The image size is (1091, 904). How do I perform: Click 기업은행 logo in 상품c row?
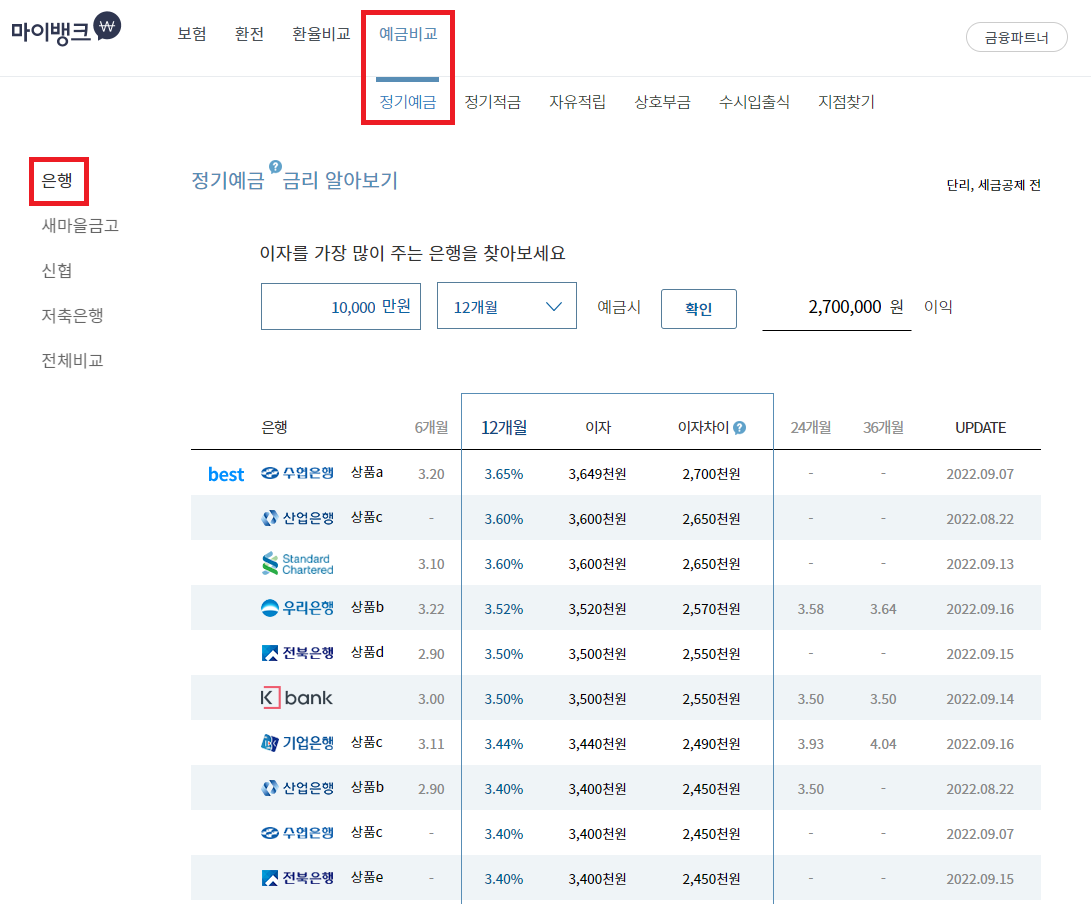(x=297, y=743)
